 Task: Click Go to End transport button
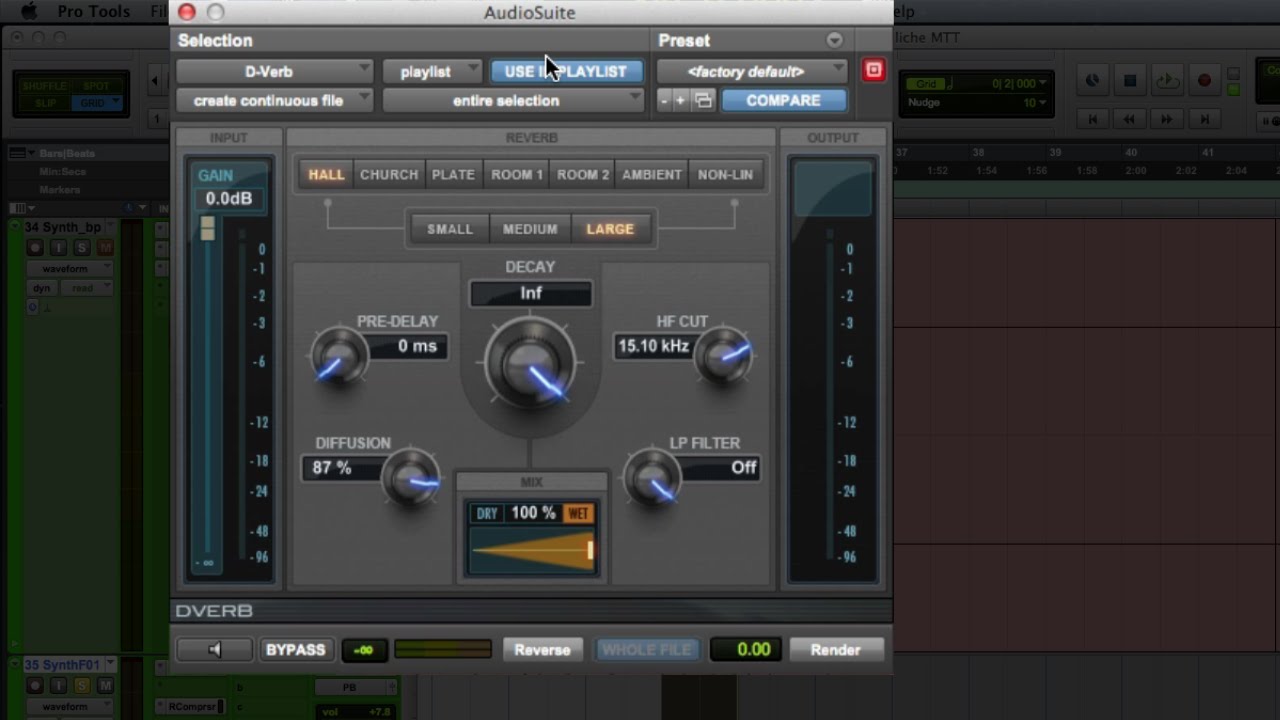(1204, 119)
